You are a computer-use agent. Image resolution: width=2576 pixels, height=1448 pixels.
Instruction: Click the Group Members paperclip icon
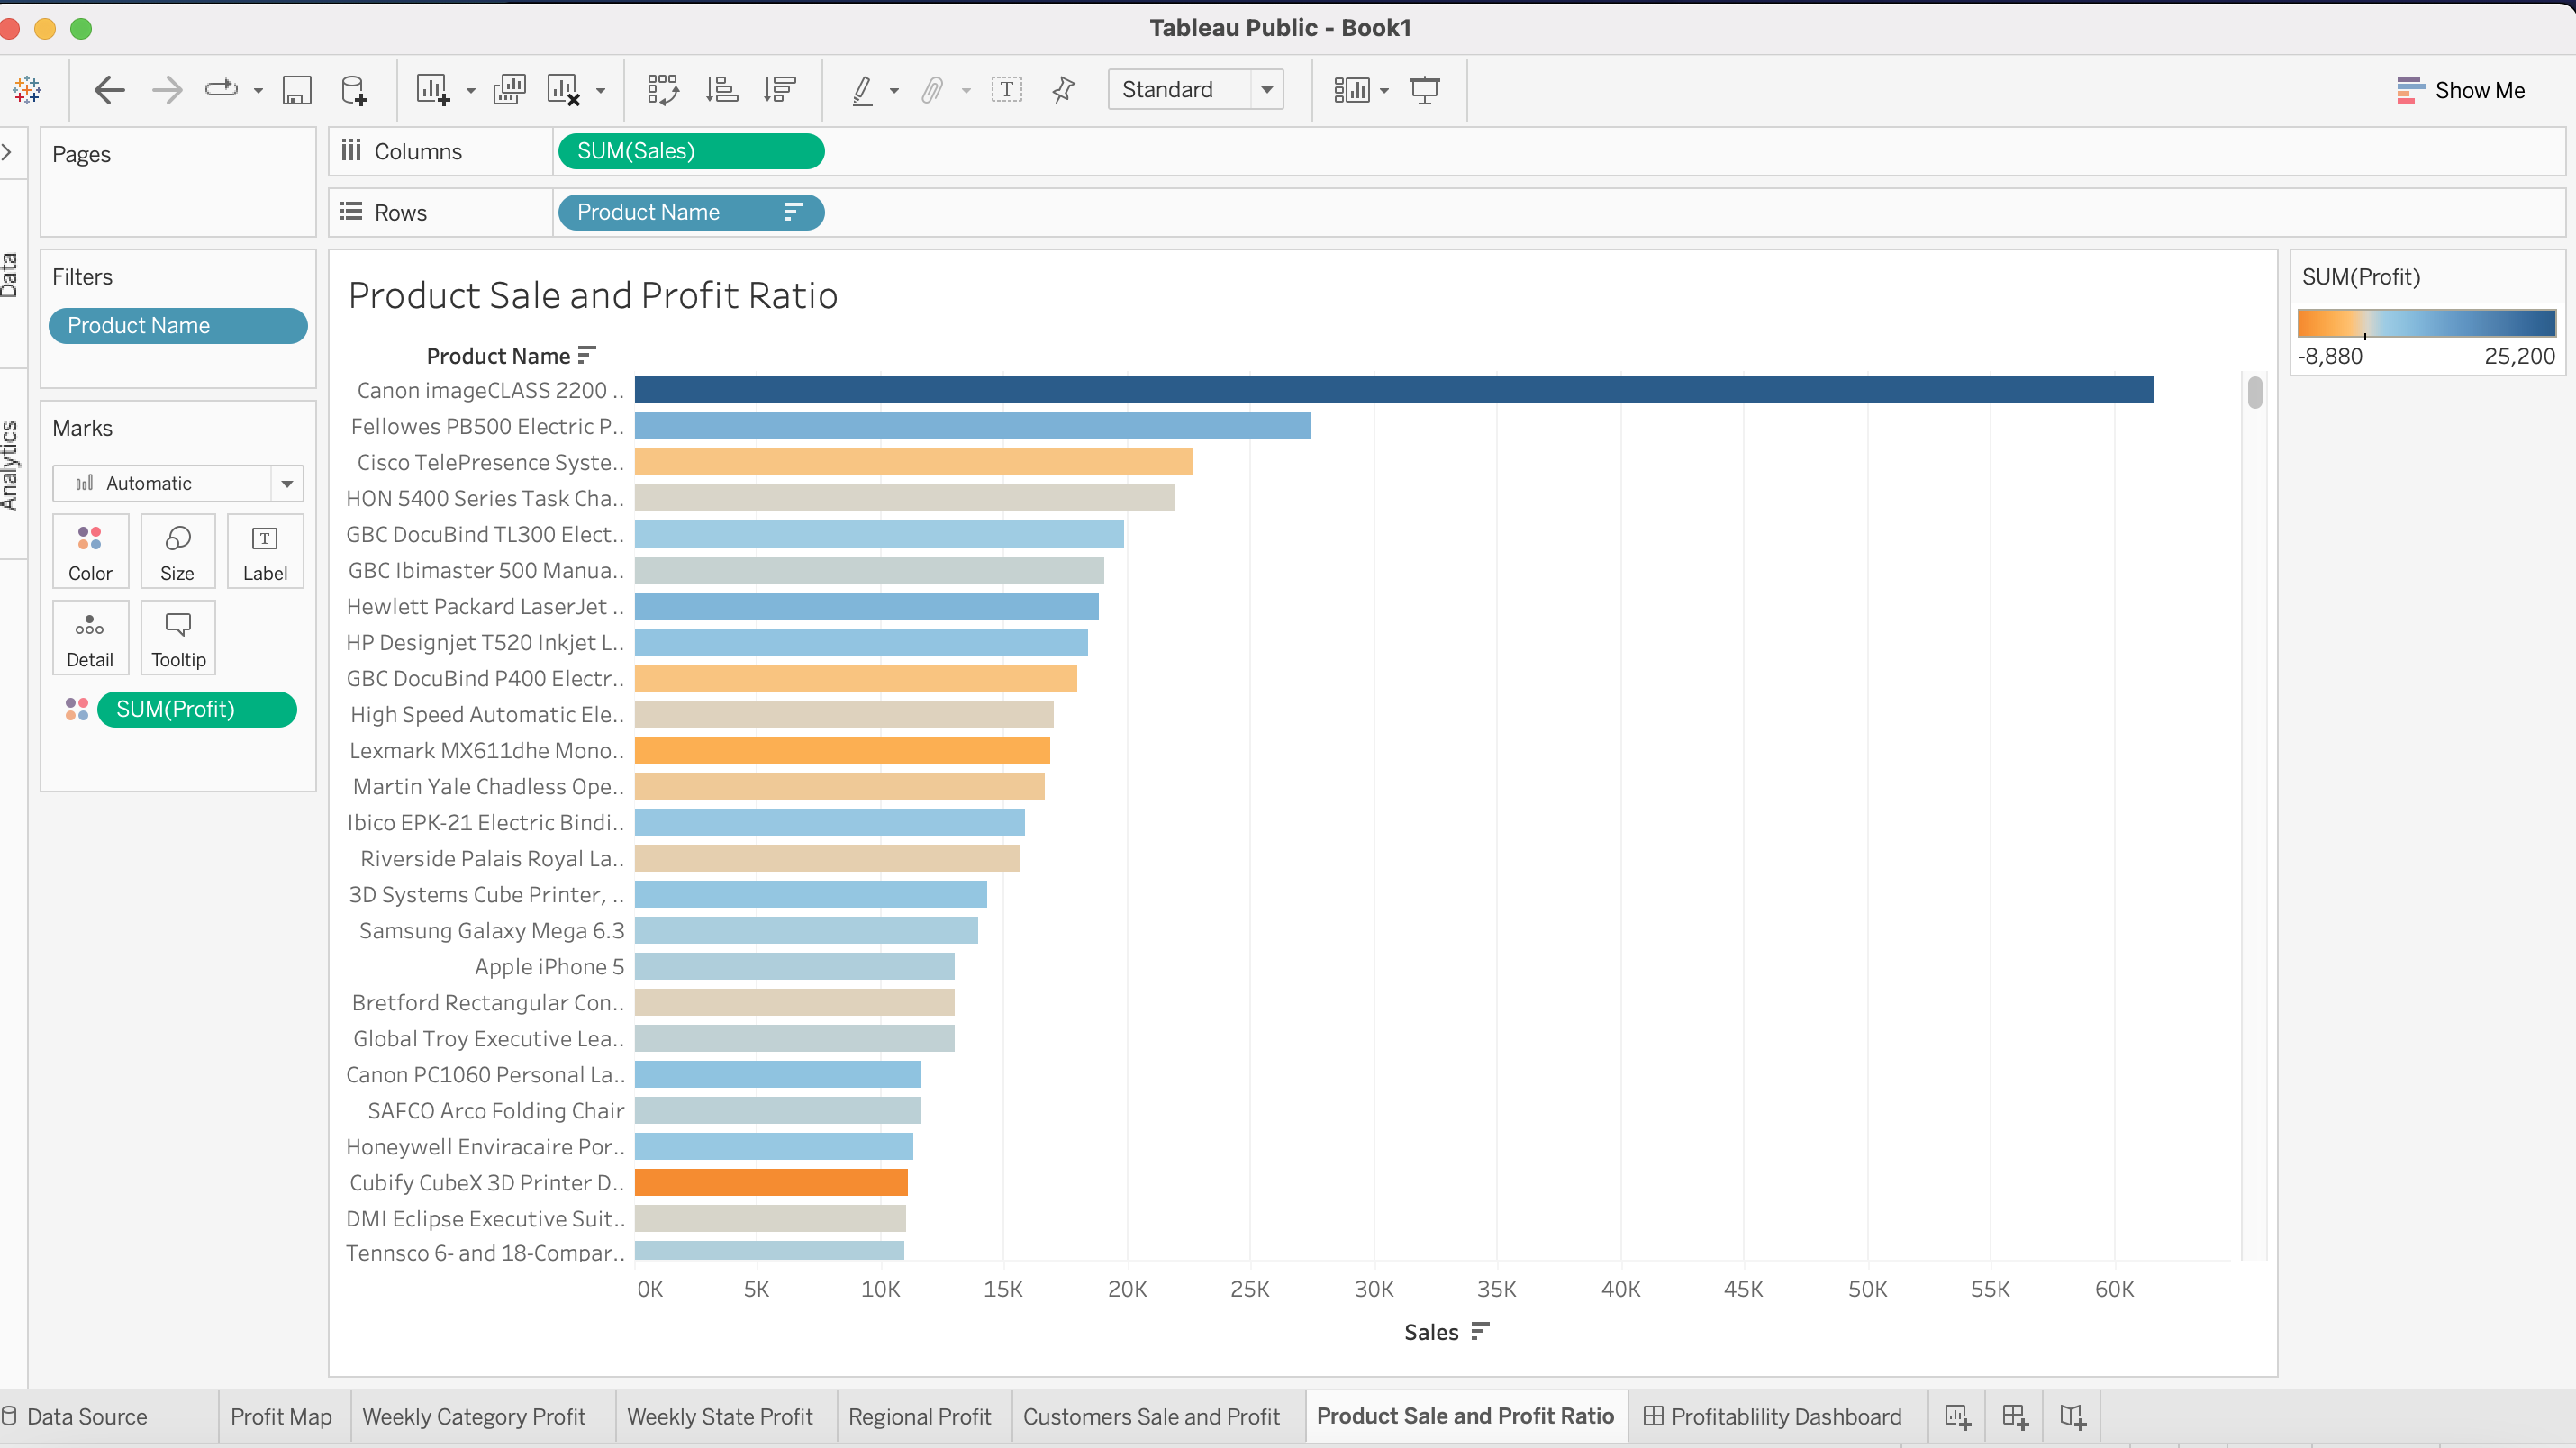932,90
